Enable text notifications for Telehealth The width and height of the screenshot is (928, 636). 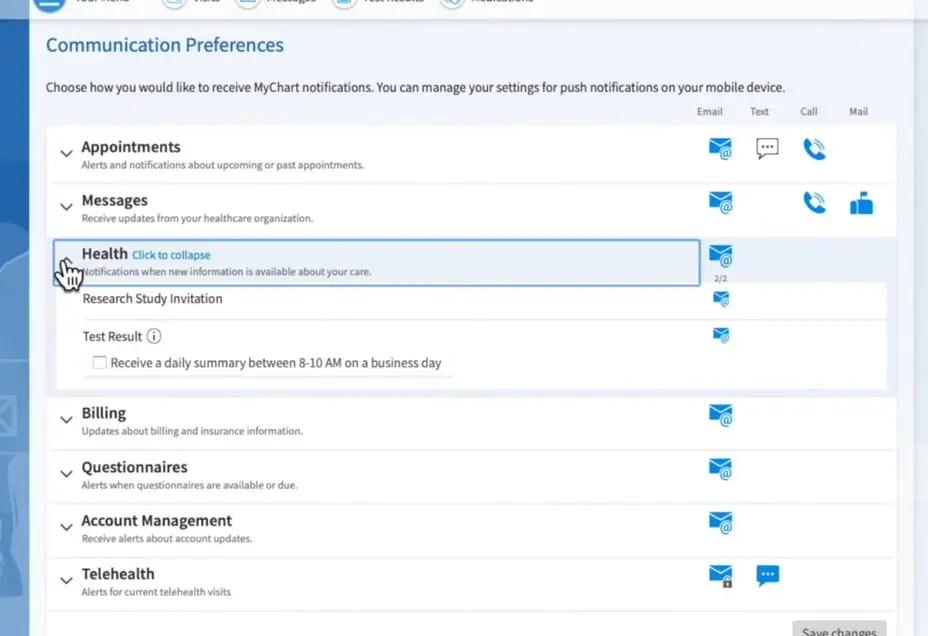[x=767, y=575]
